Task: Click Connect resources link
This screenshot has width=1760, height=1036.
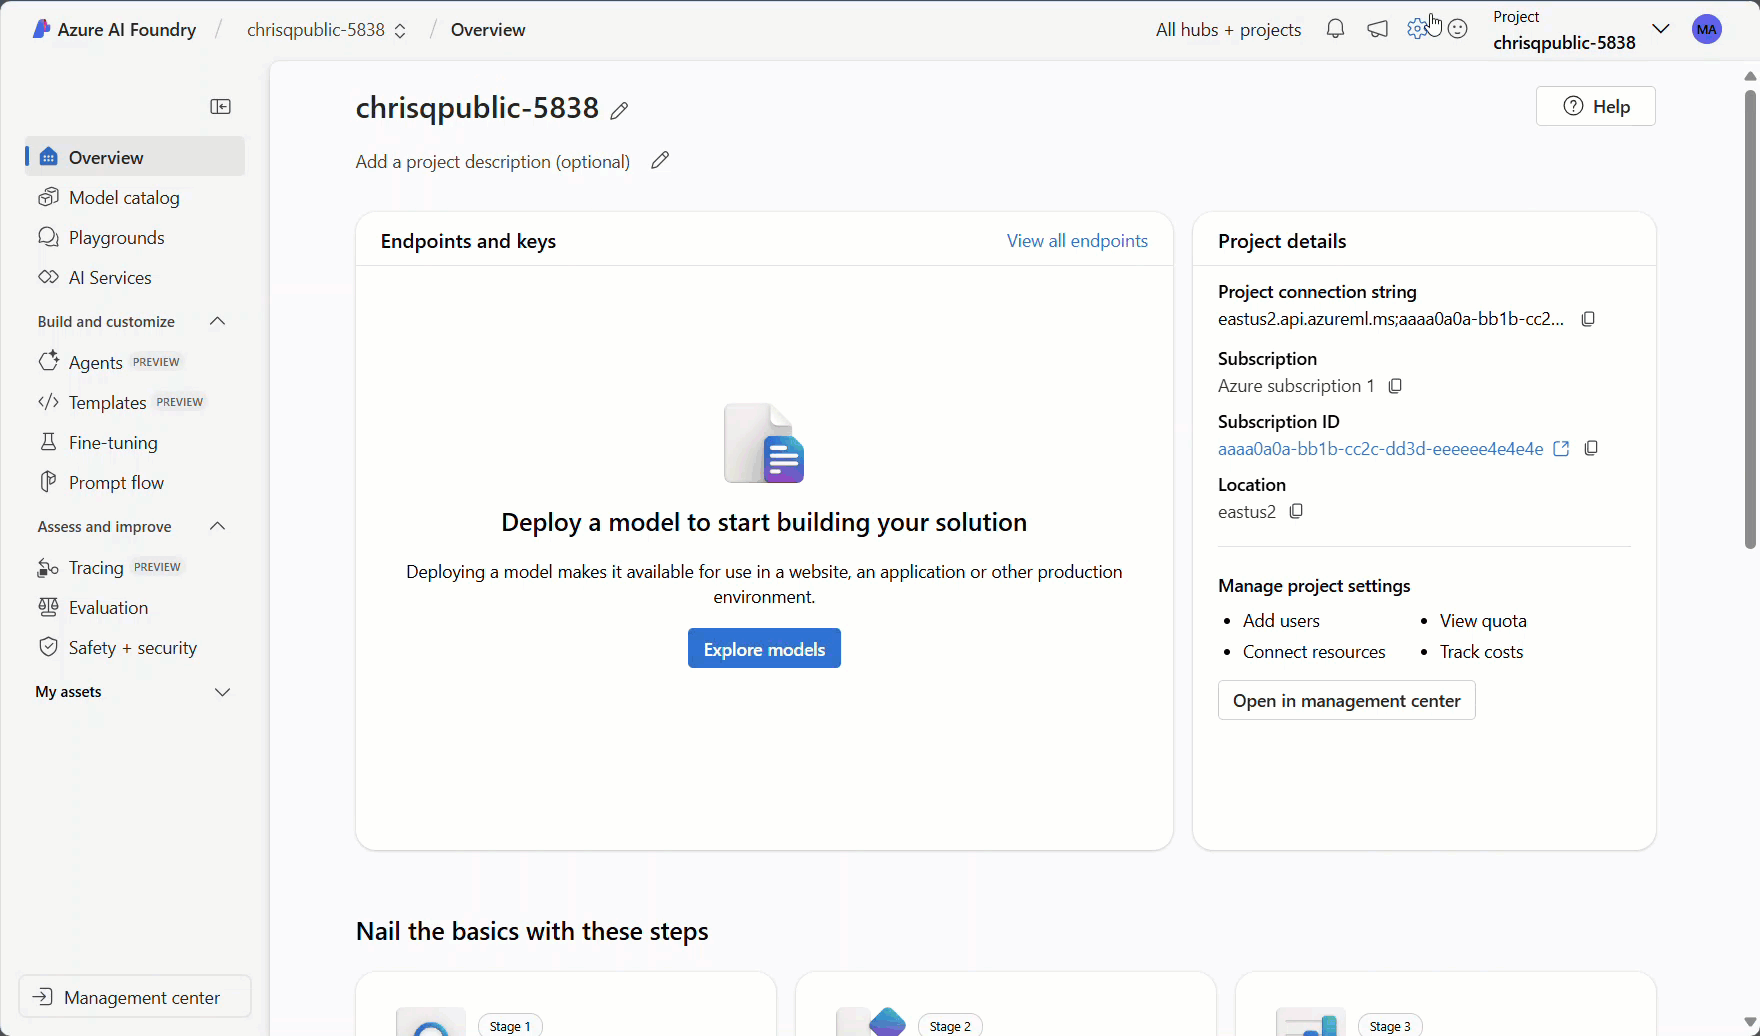Action: click(x=1314, y=652)
